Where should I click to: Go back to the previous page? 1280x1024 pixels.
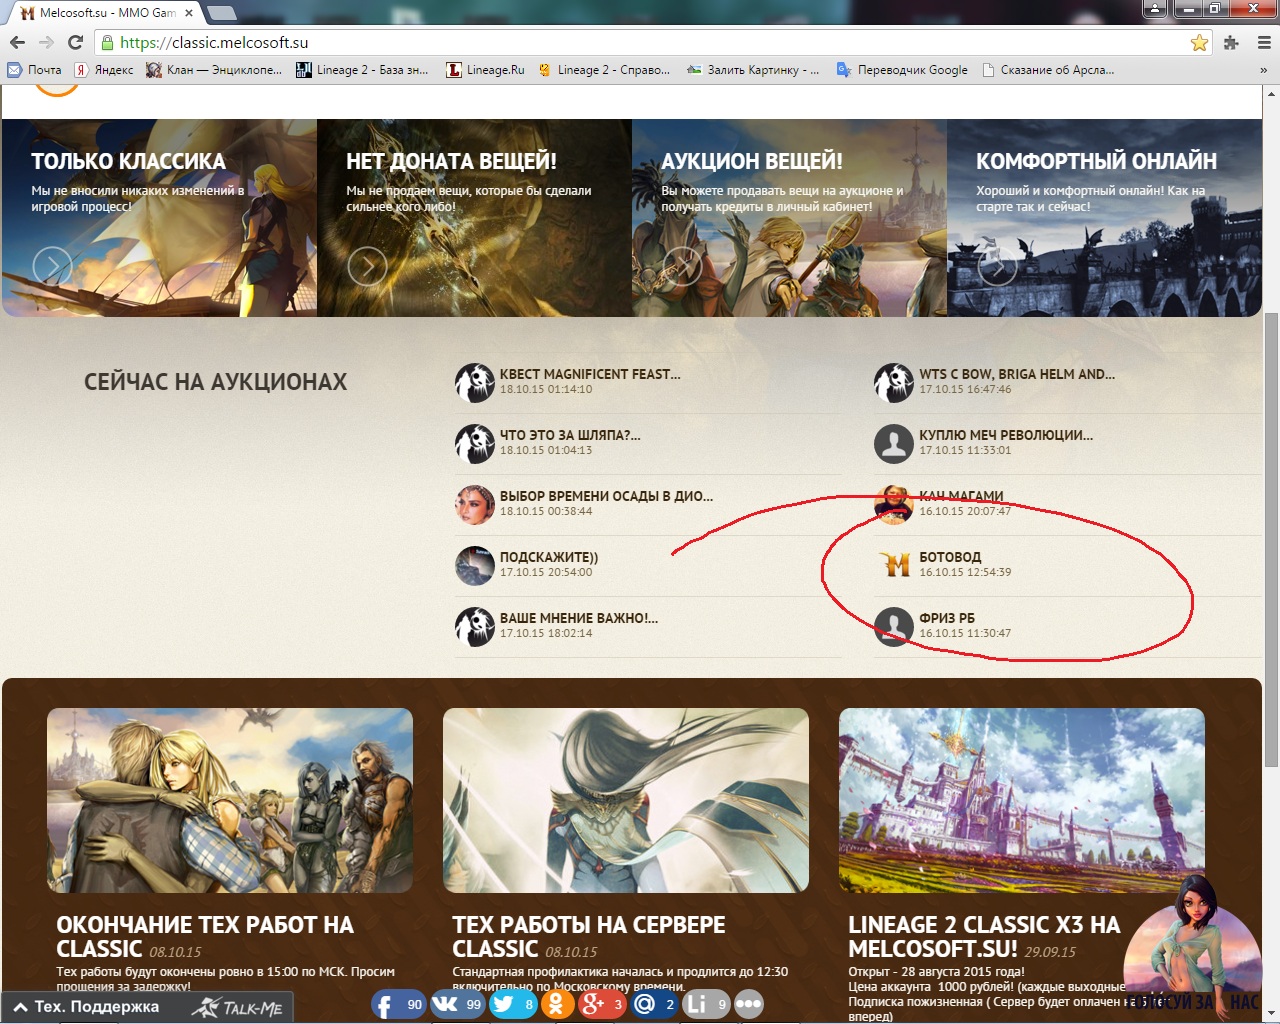17,42
